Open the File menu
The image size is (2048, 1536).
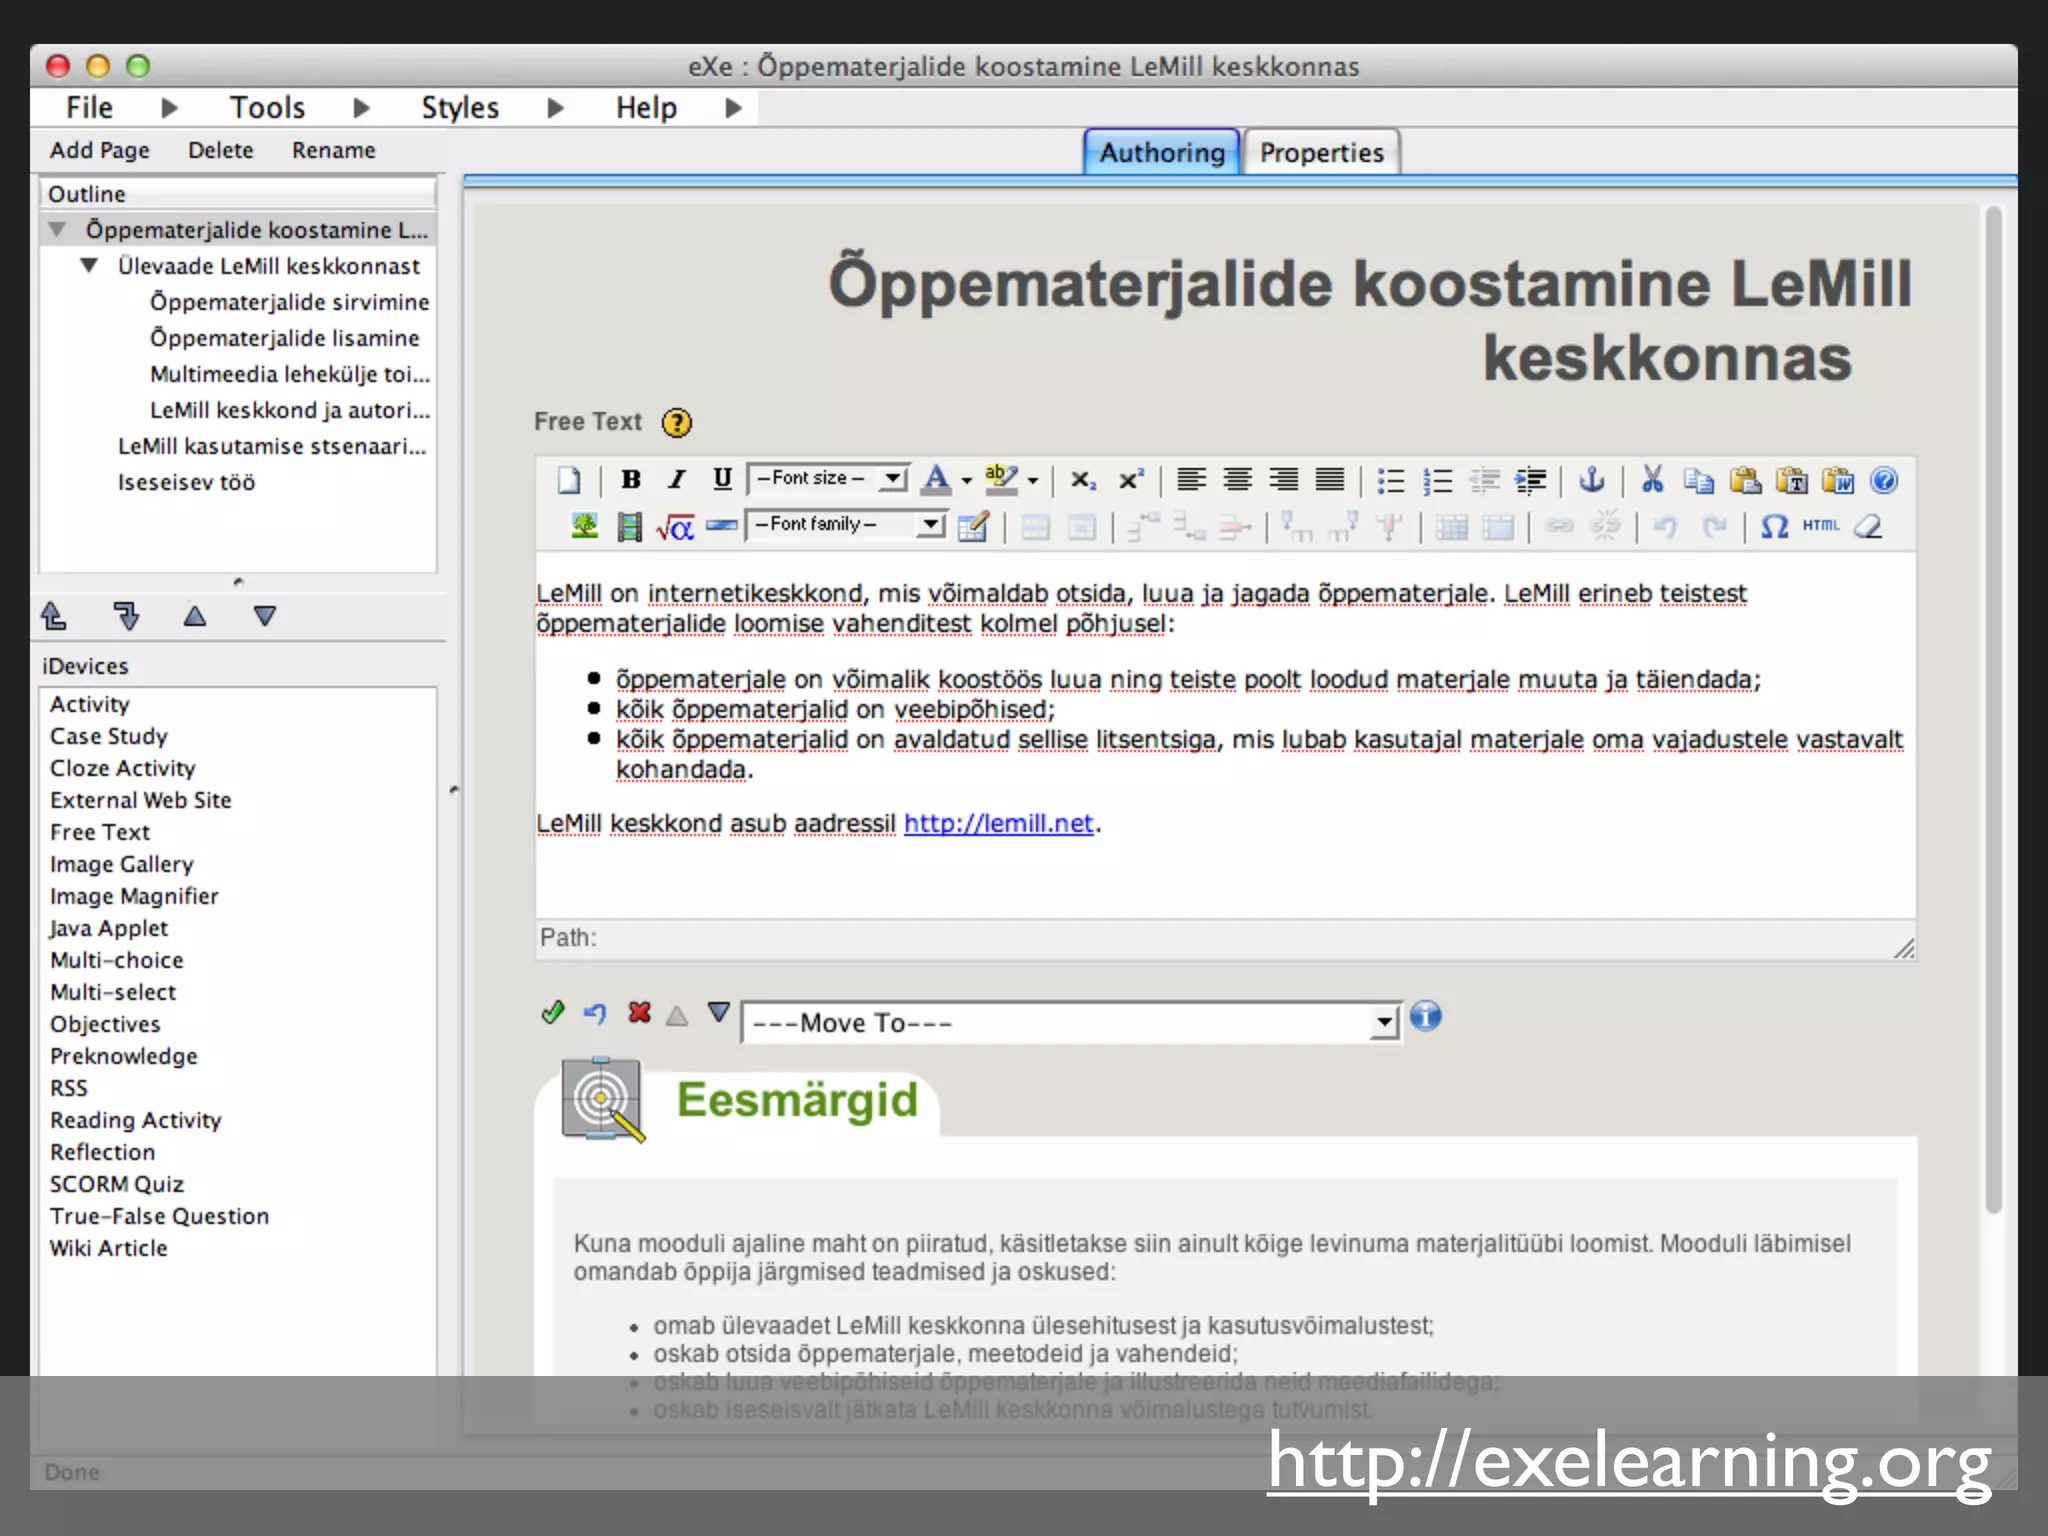tap(90, 107)
